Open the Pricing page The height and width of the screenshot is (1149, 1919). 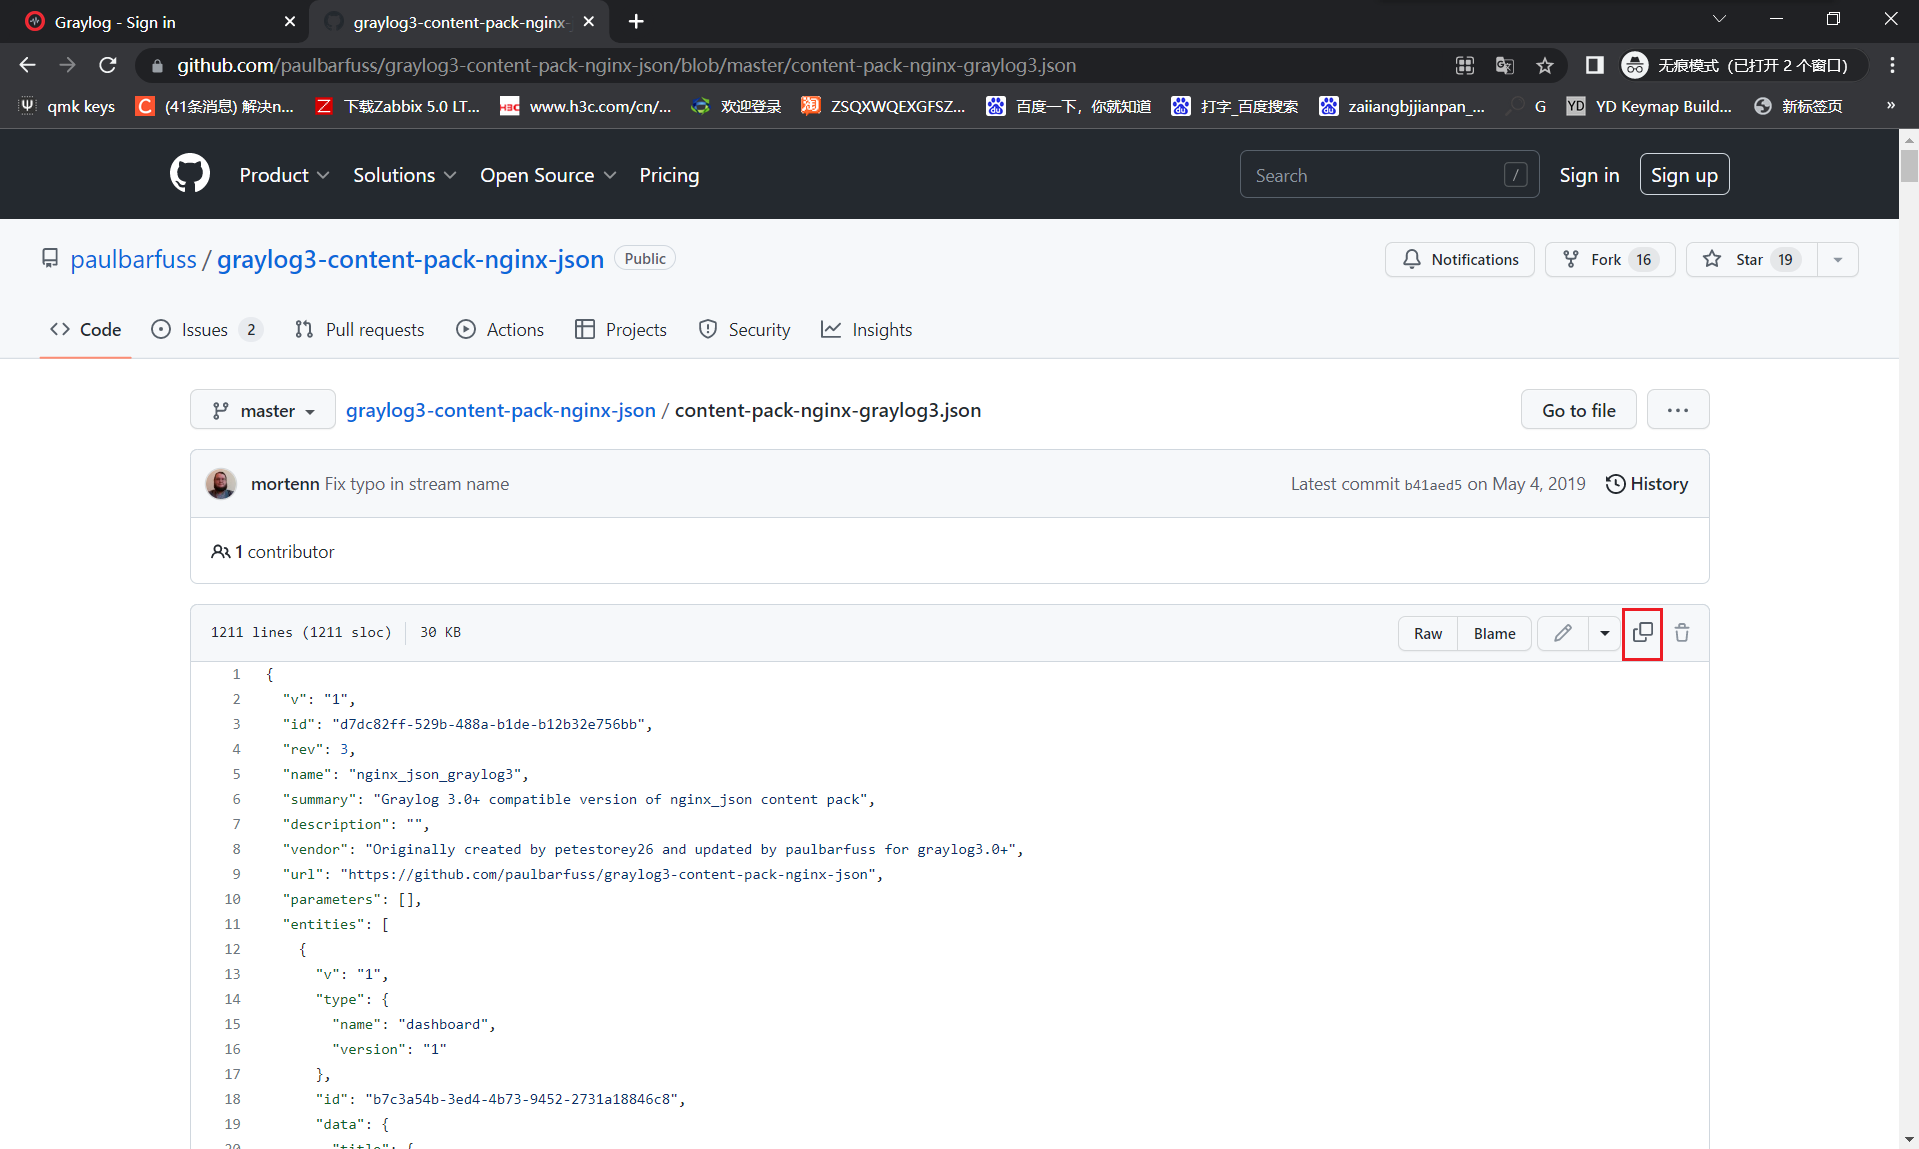(669, 175)
